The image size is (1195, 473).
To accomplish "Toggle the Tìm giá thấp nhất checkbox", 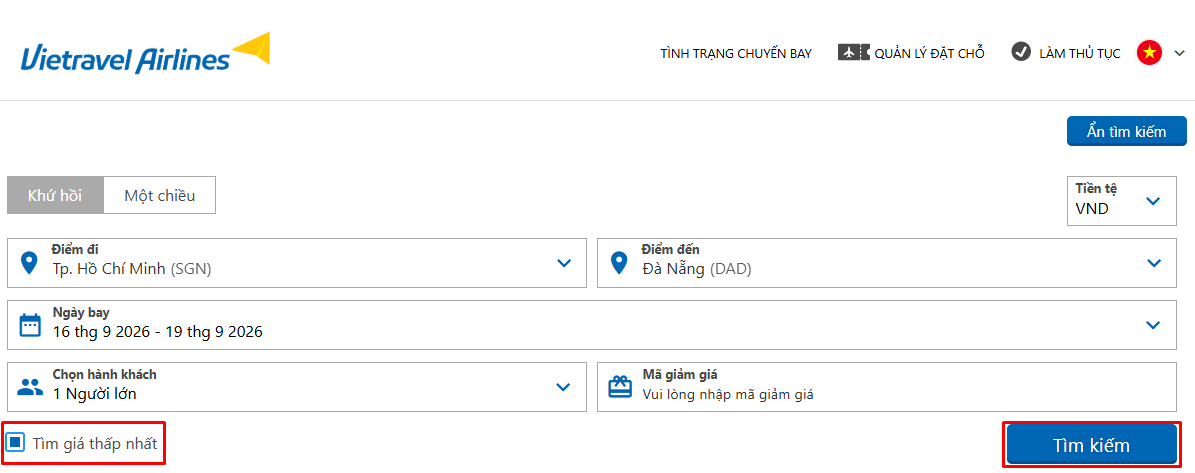I will point(15,443).
